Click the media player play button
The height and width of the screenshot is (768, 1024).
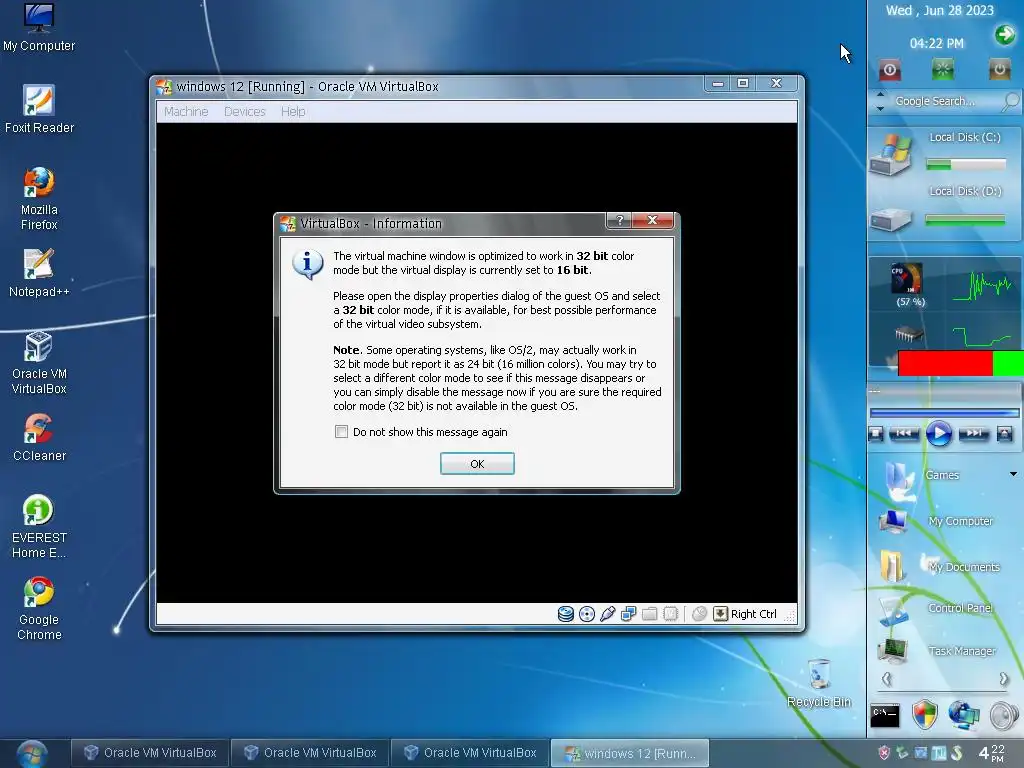938,434
